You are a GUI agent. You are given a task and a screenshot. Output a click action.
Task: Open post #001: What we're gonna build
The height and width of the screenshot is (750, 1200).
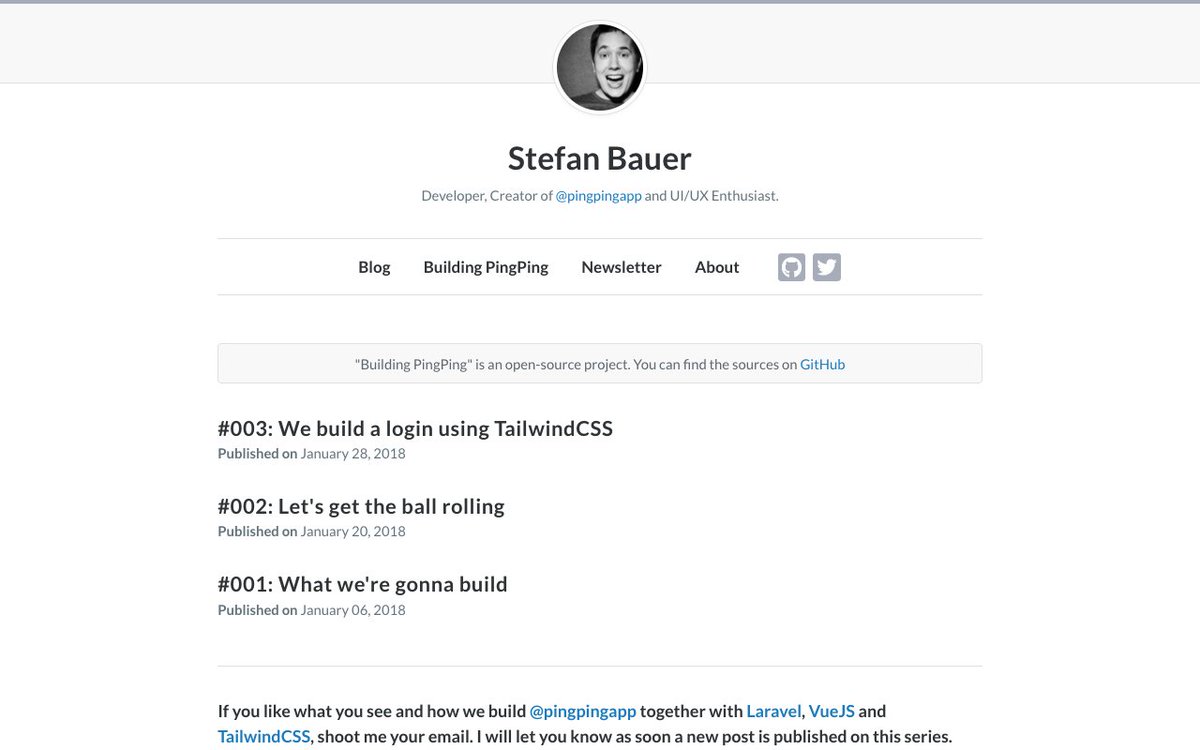[x=363, y=584]
